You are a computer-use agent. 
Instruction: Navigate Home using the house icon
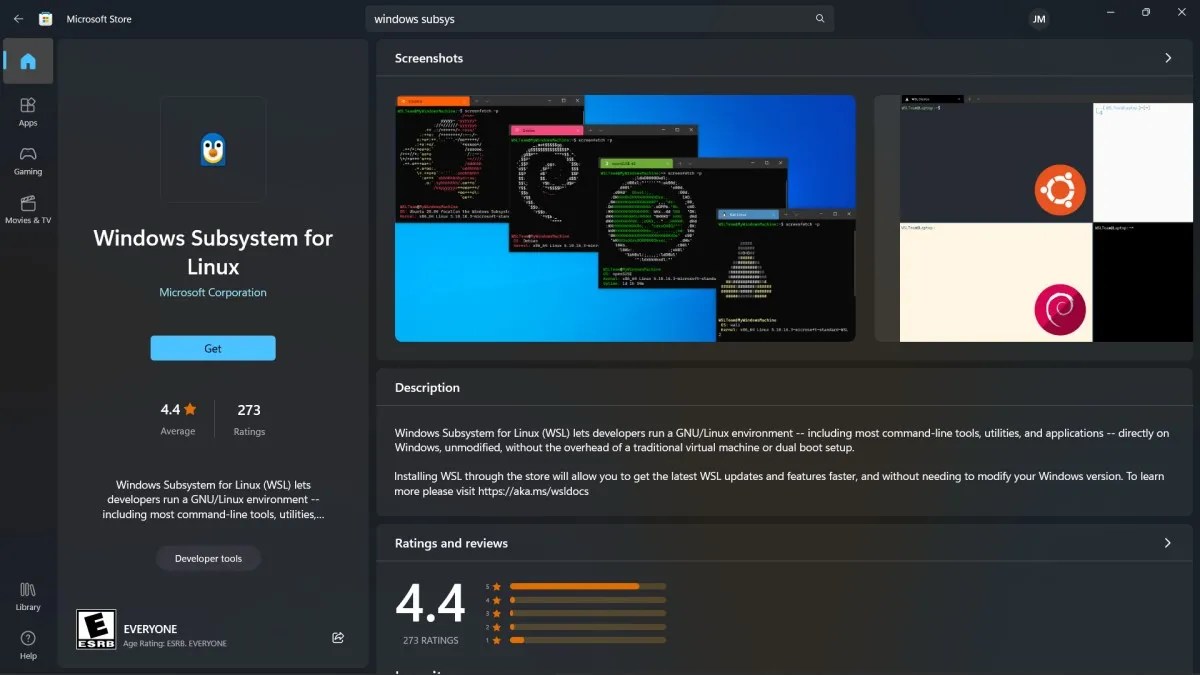28,61
